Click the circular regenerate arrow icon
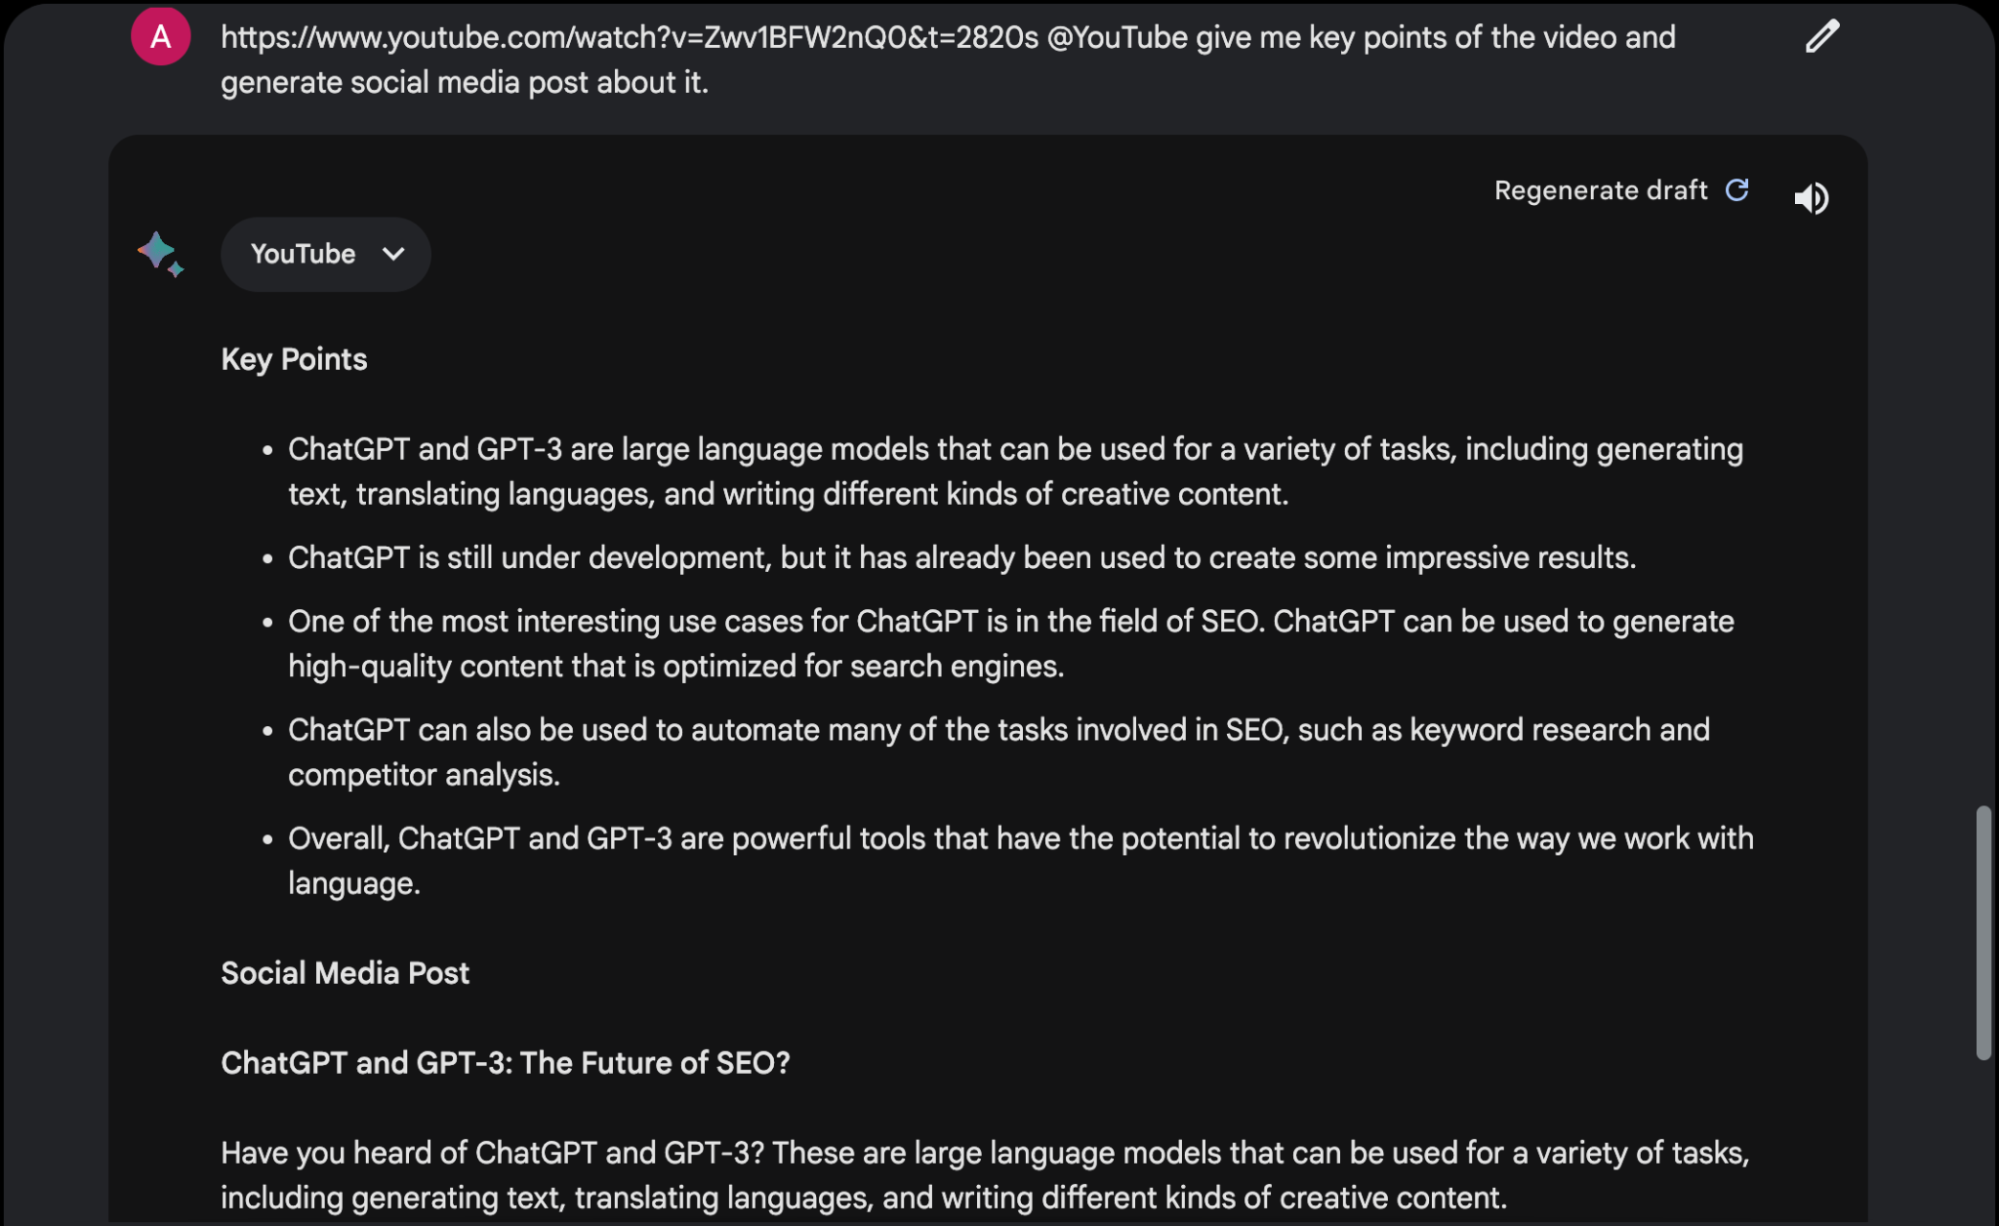1999x1226 pixels. pos(1738,190)
